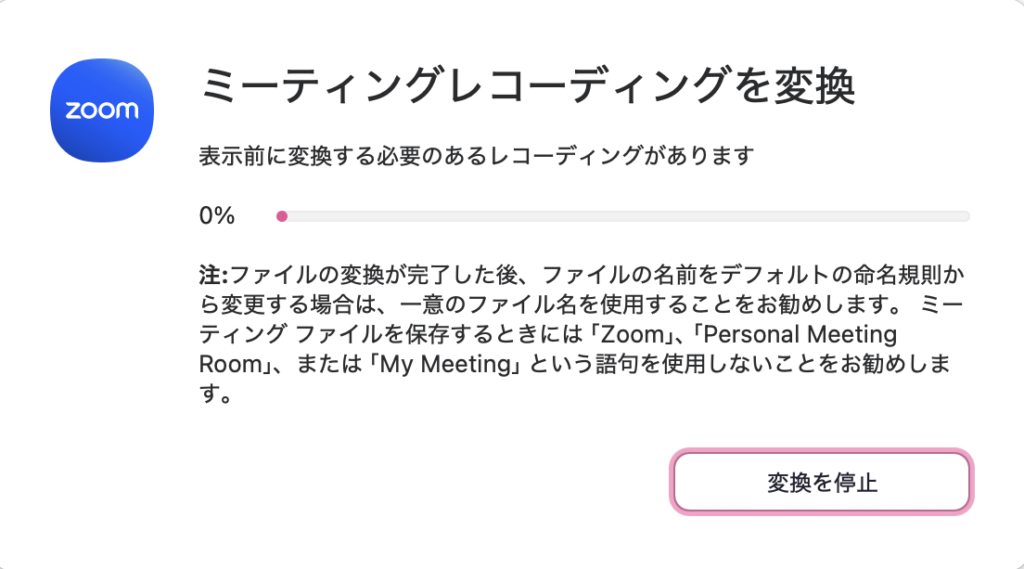Click the pink progress indicator dot
Screen dimensions: 1024x569
282,215
